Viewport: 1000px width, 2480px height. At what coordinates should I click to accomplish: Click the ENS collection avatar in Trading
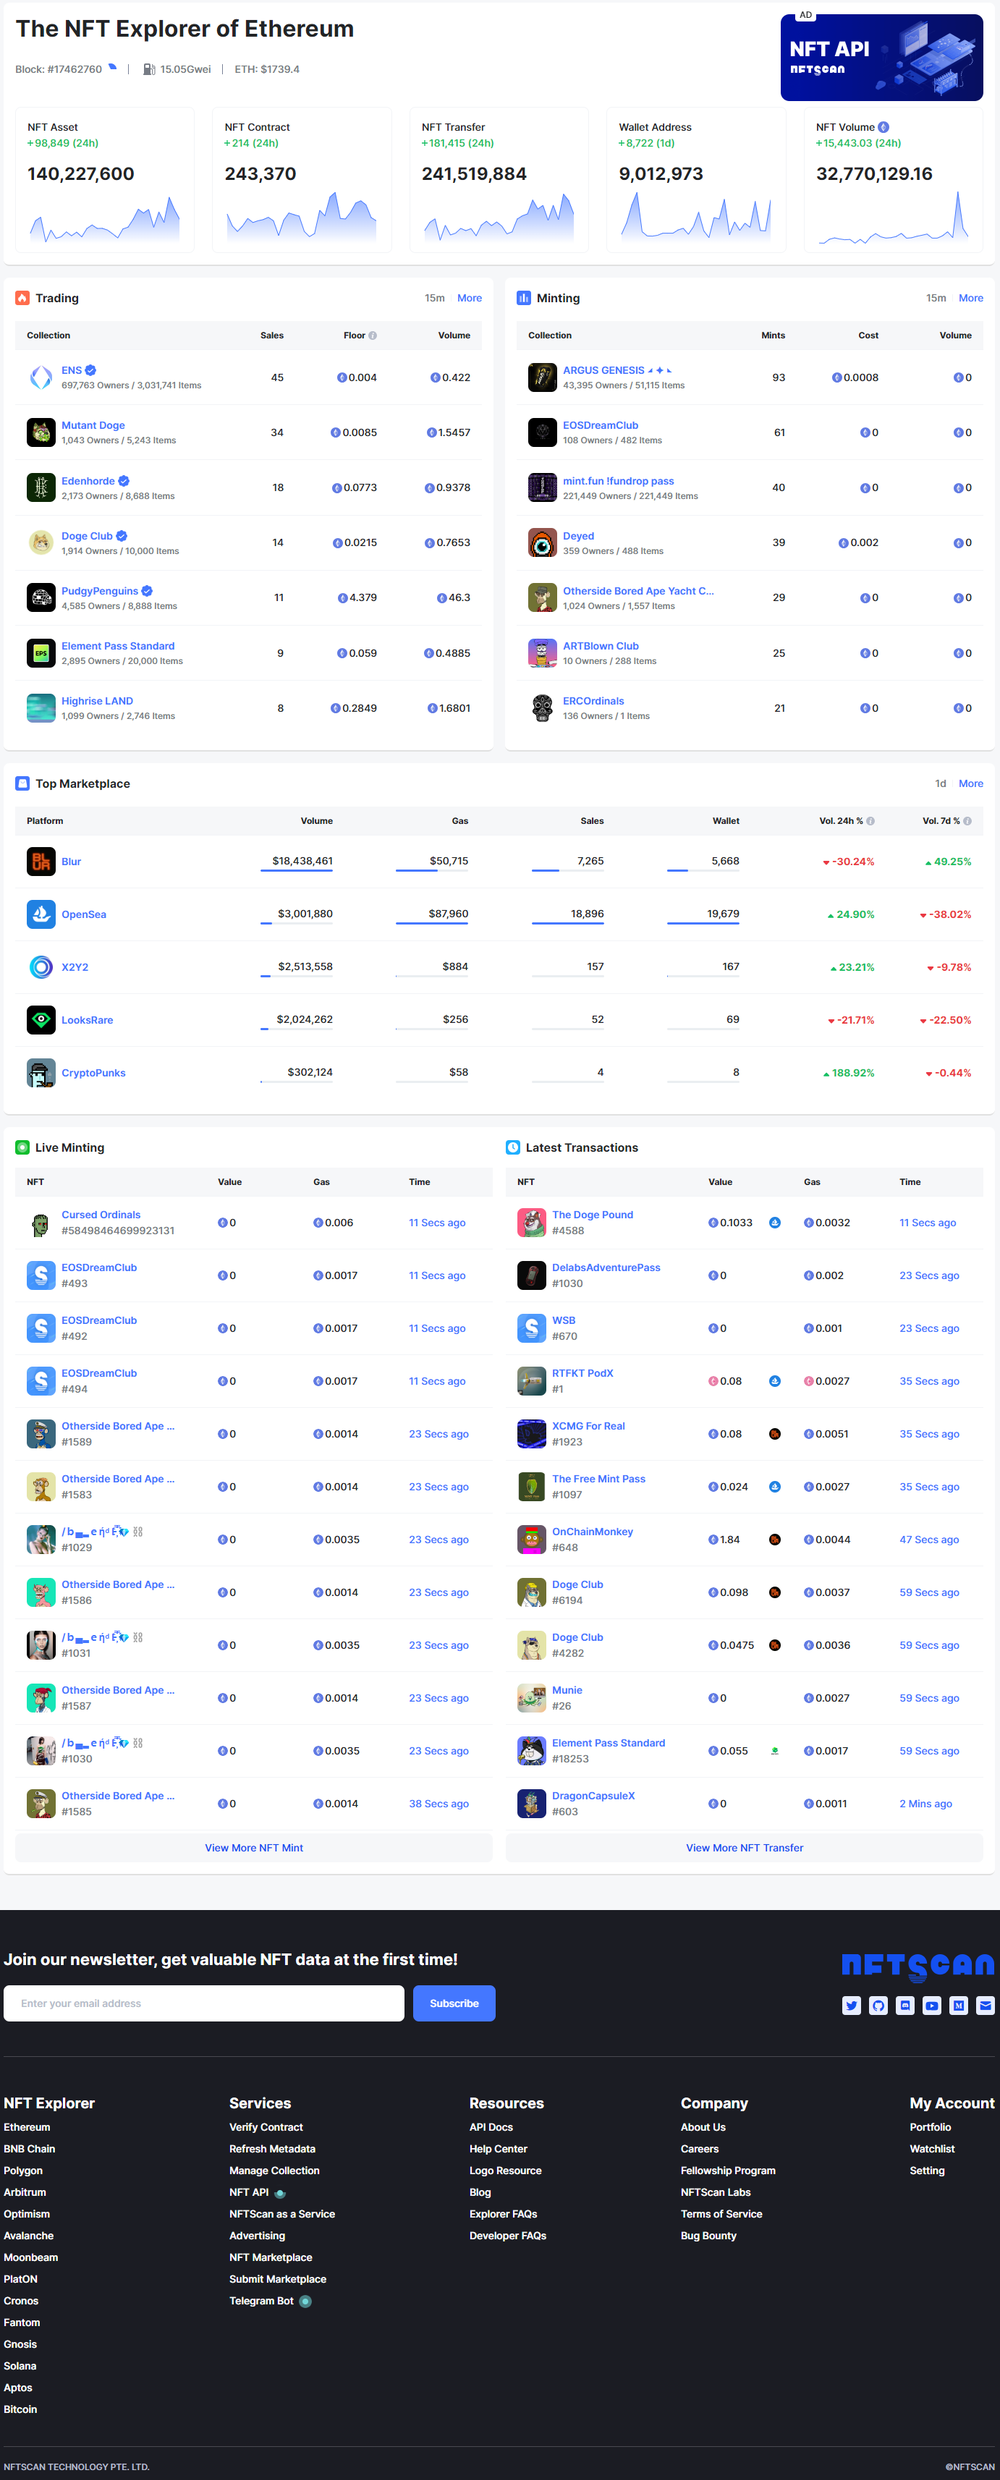tap(41, 377)
